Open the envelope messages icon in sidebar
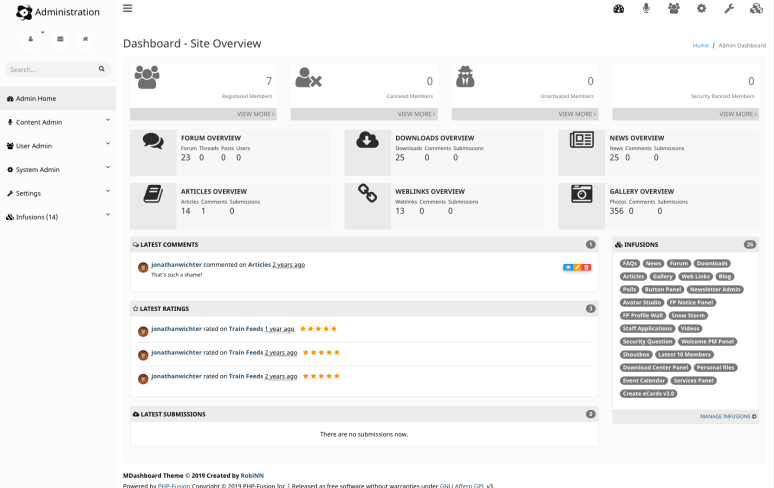 click(x=59, y=39)
